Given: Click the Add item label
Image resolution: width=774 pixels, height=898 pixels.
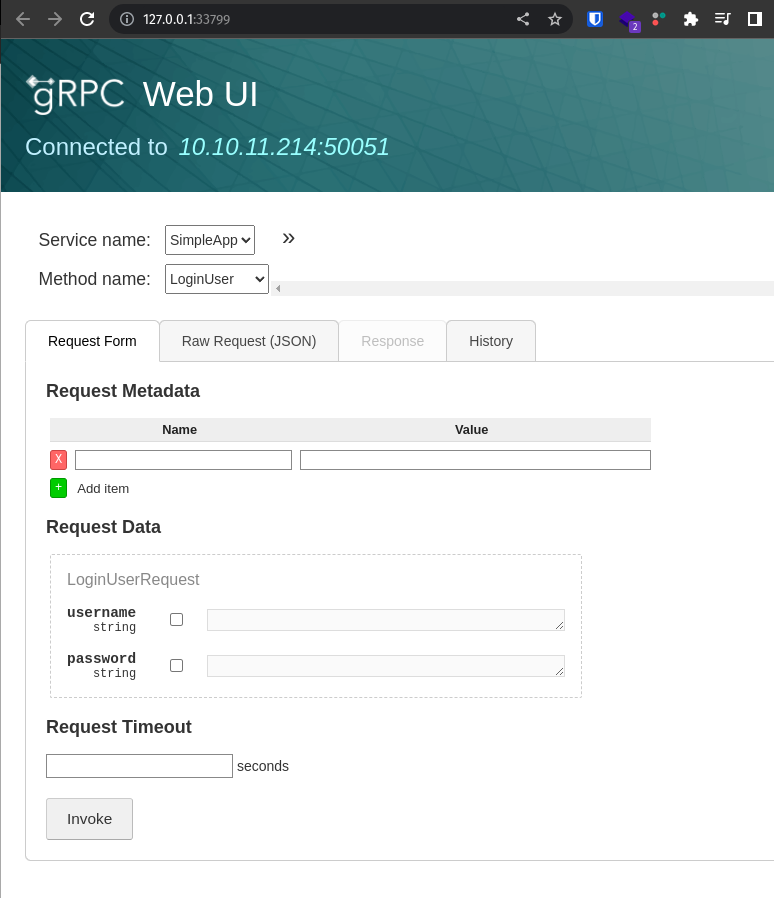Looking at the screenshot, I should click(103, 489).
